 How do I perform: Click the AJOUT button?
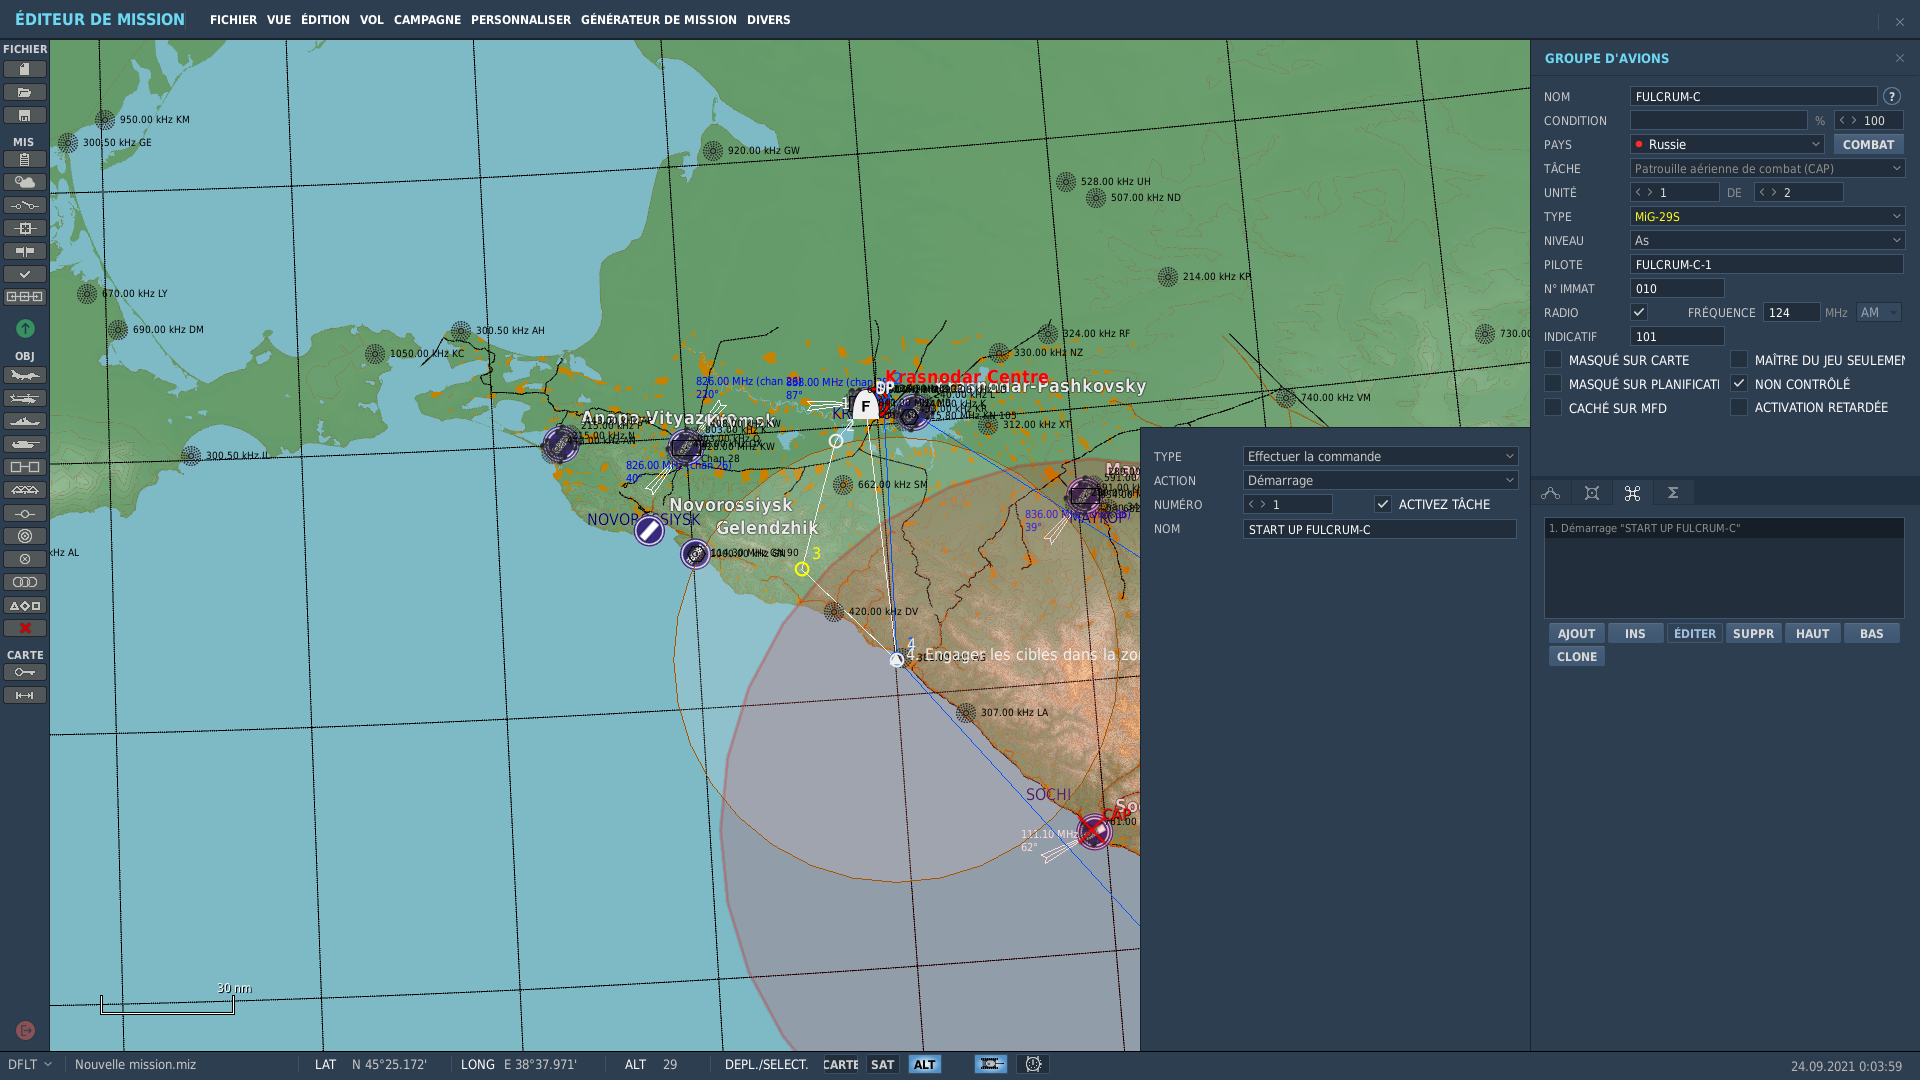[1577, 633]
